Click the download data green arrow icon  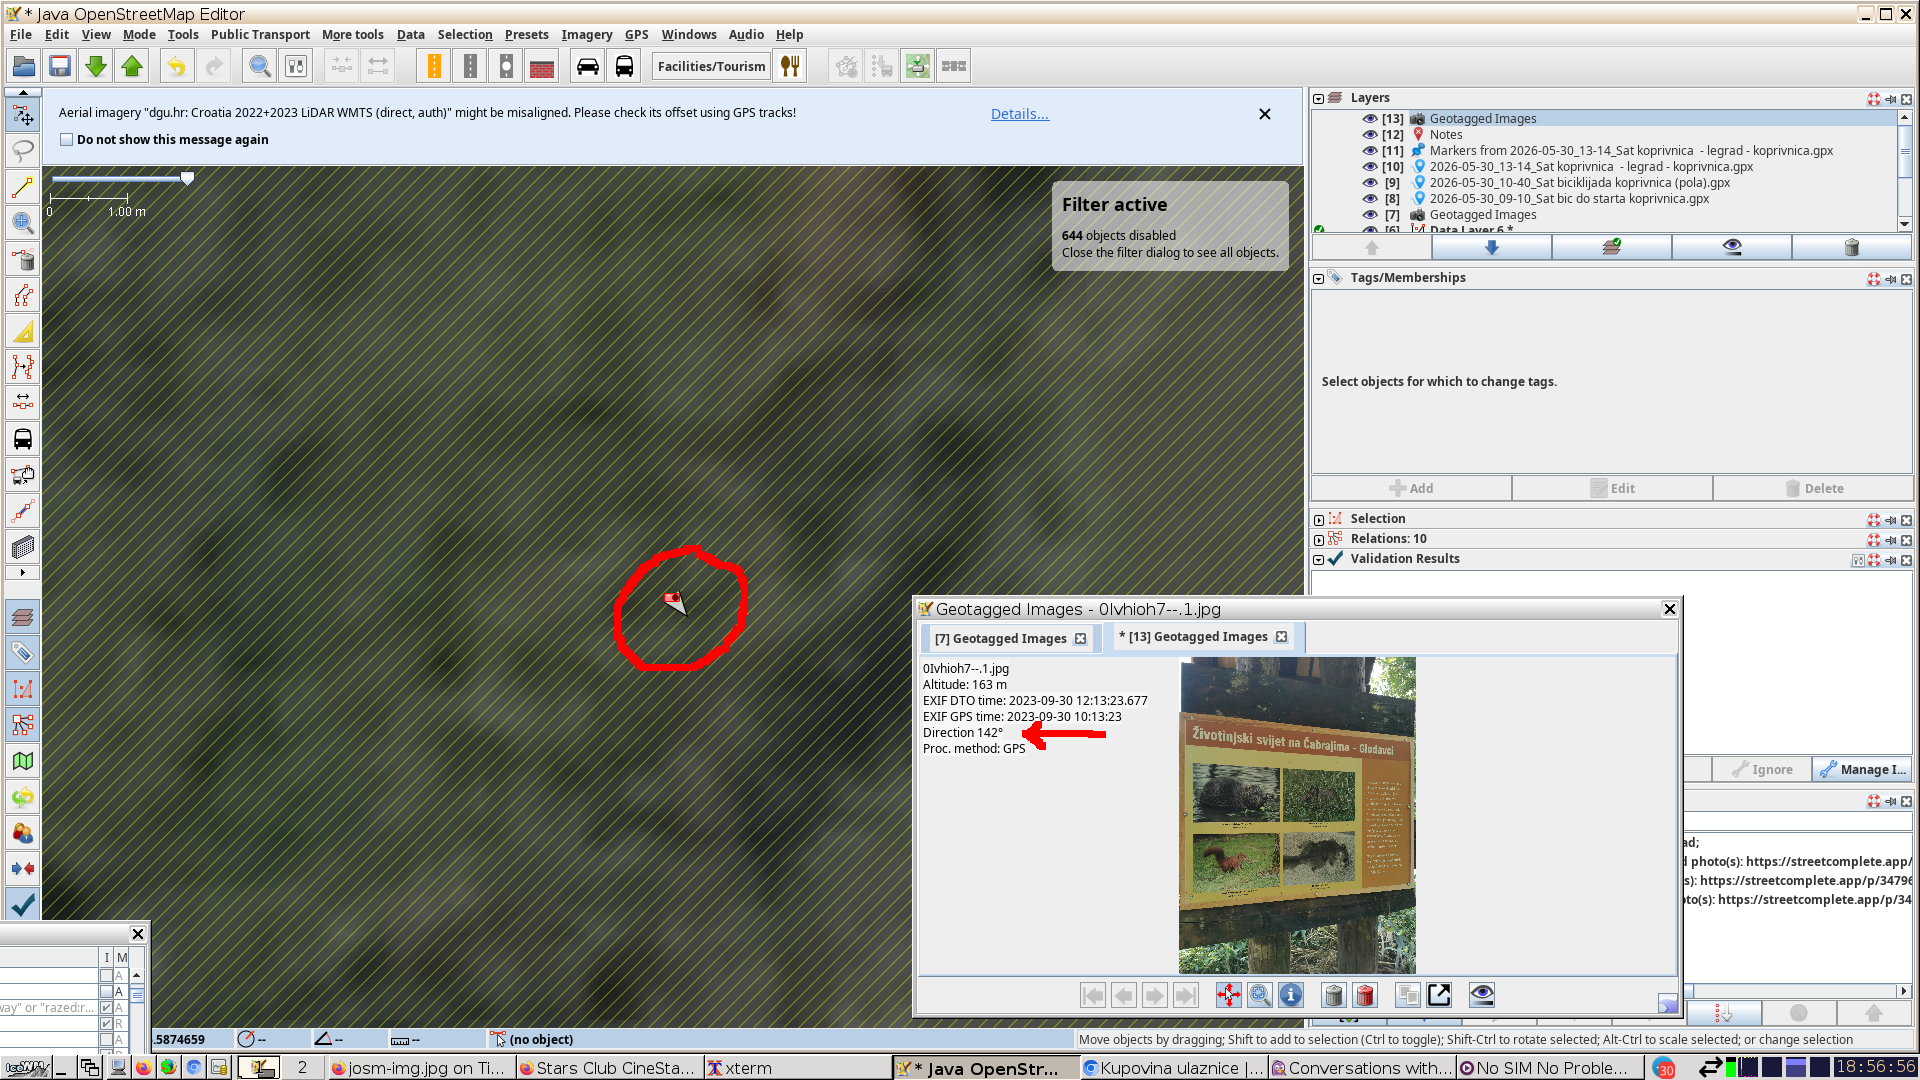[96, 67]
